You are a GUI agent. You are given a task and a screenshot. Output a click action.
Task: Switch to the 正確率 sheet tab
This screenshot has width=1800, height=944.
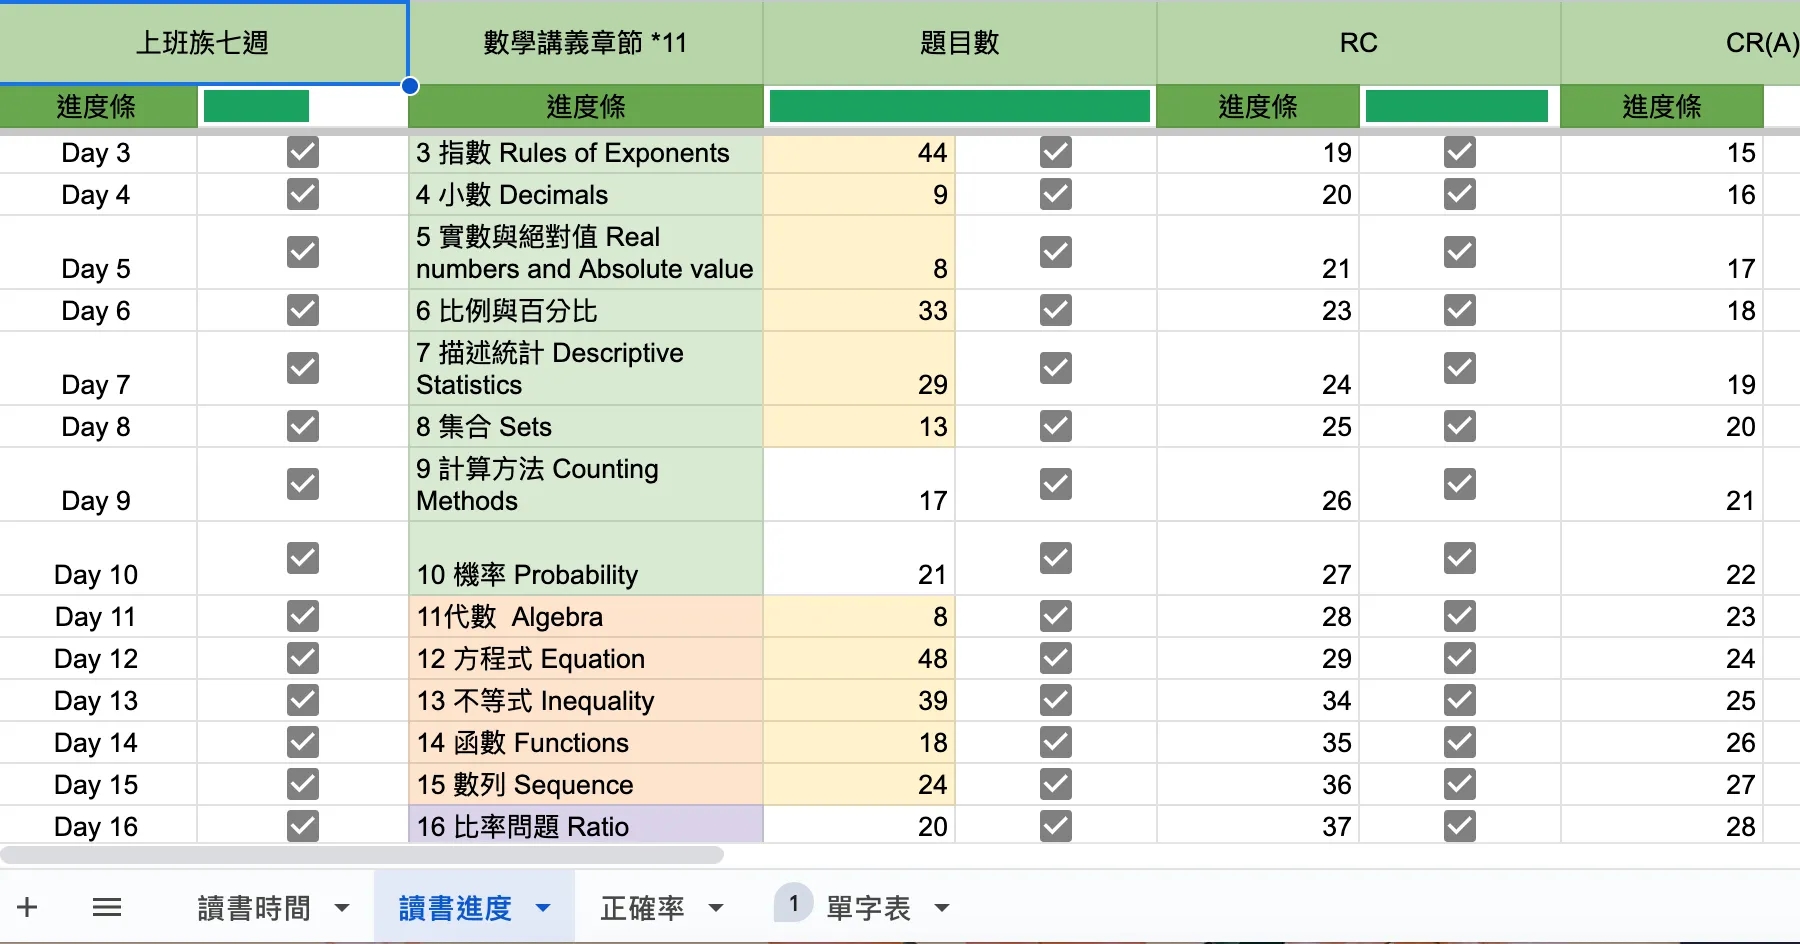click(642, 908)
